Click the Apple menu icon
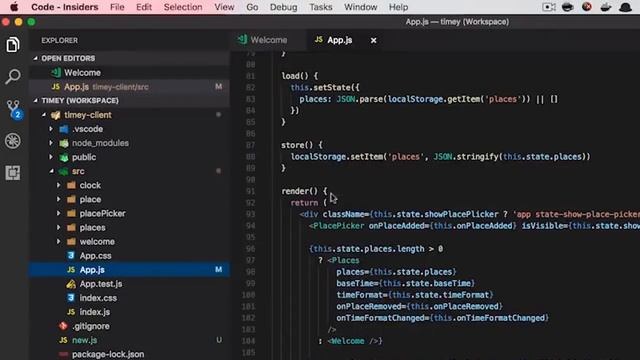The image size is (640, 360). coord(14,7)
